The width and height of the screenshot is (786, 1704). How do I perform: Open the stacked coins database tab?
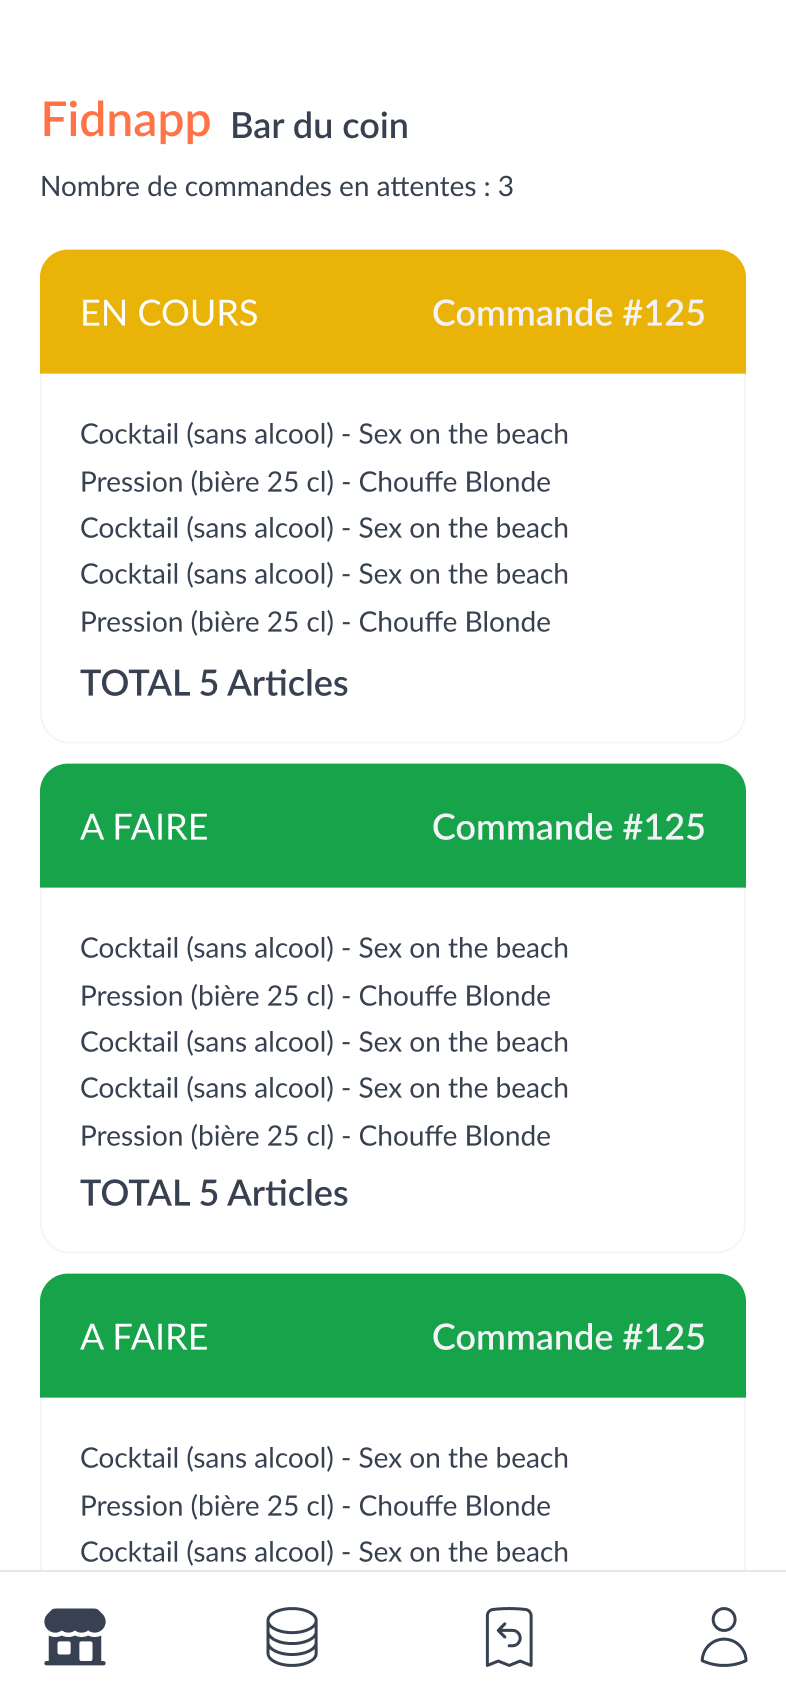click(x=292, y=1637)
